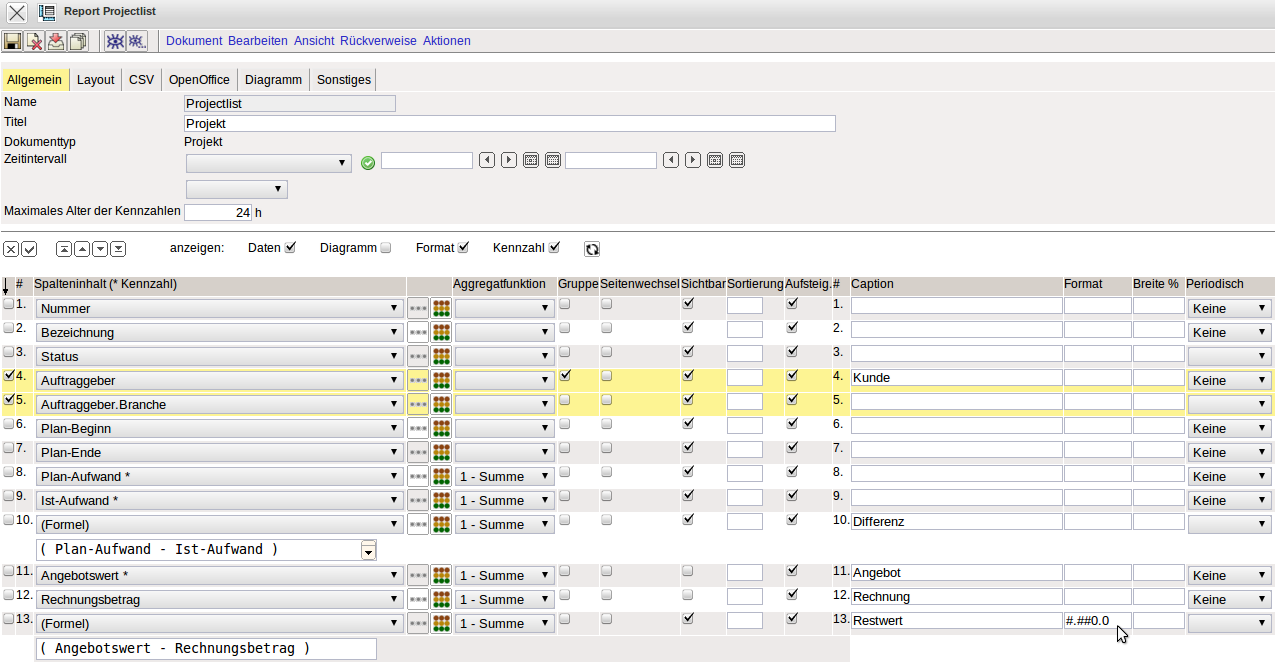
Task: Open color grid icon in Nummer row
Action: (x=440, y=309)
